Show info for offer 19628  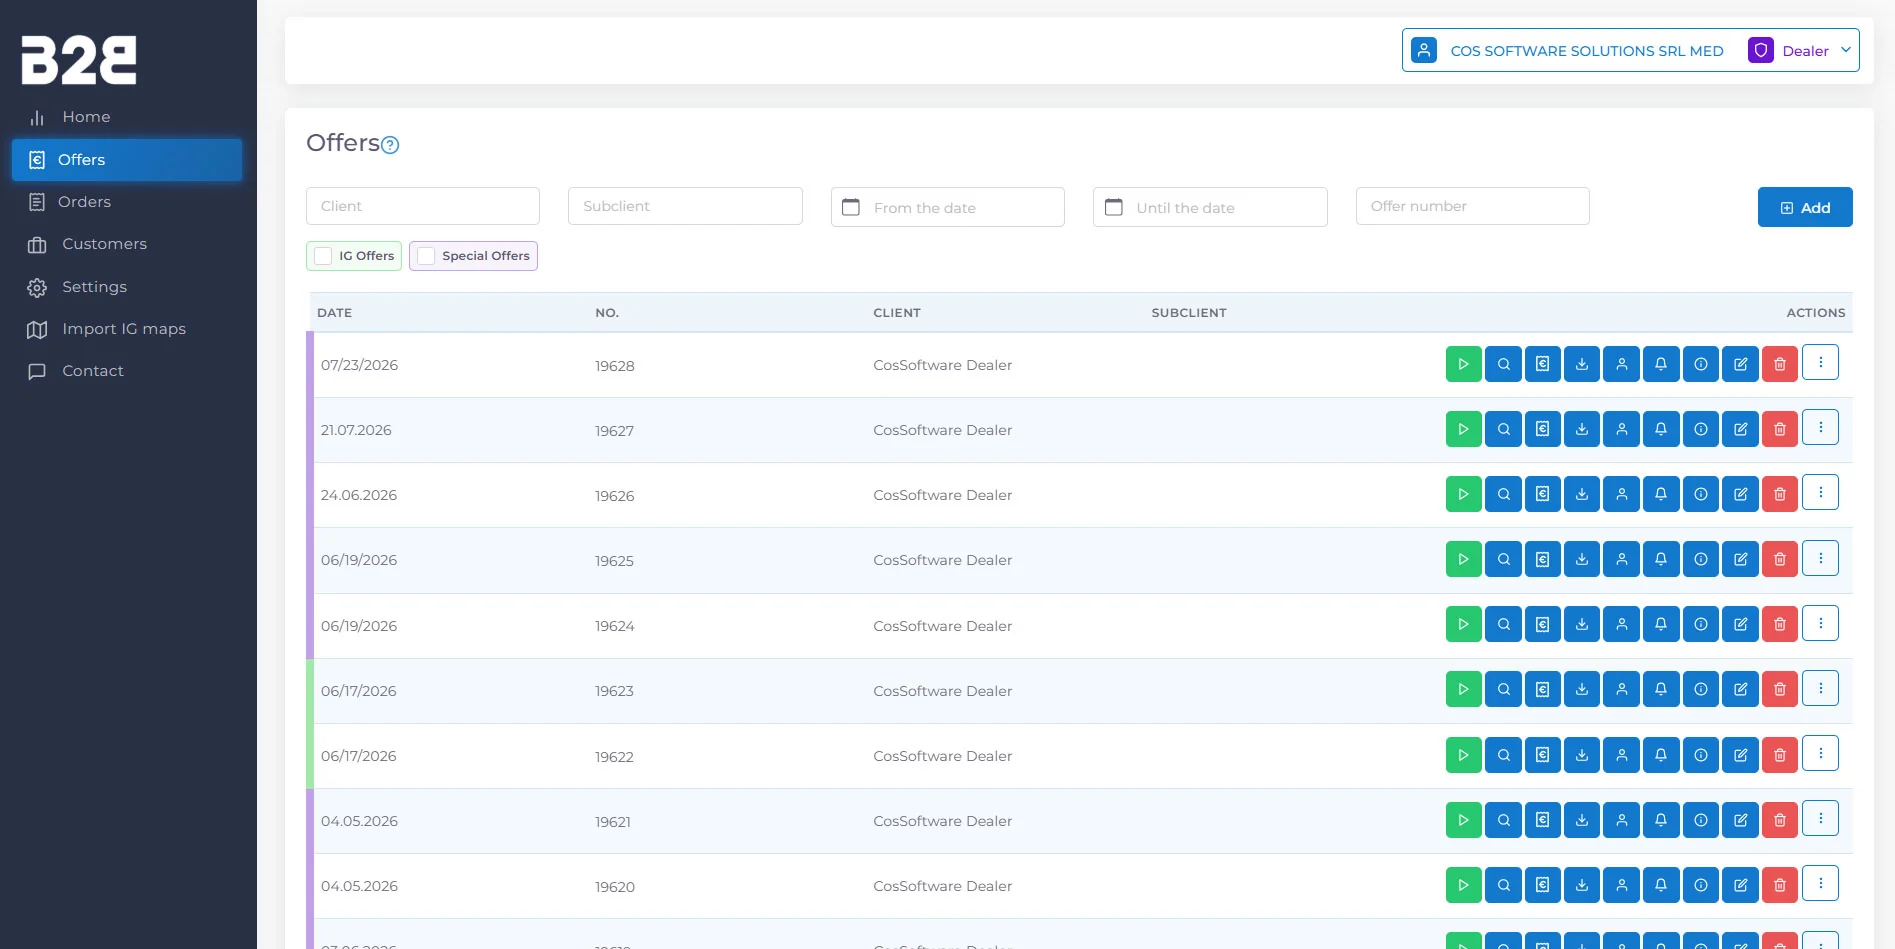click(x=1701, y=364)
